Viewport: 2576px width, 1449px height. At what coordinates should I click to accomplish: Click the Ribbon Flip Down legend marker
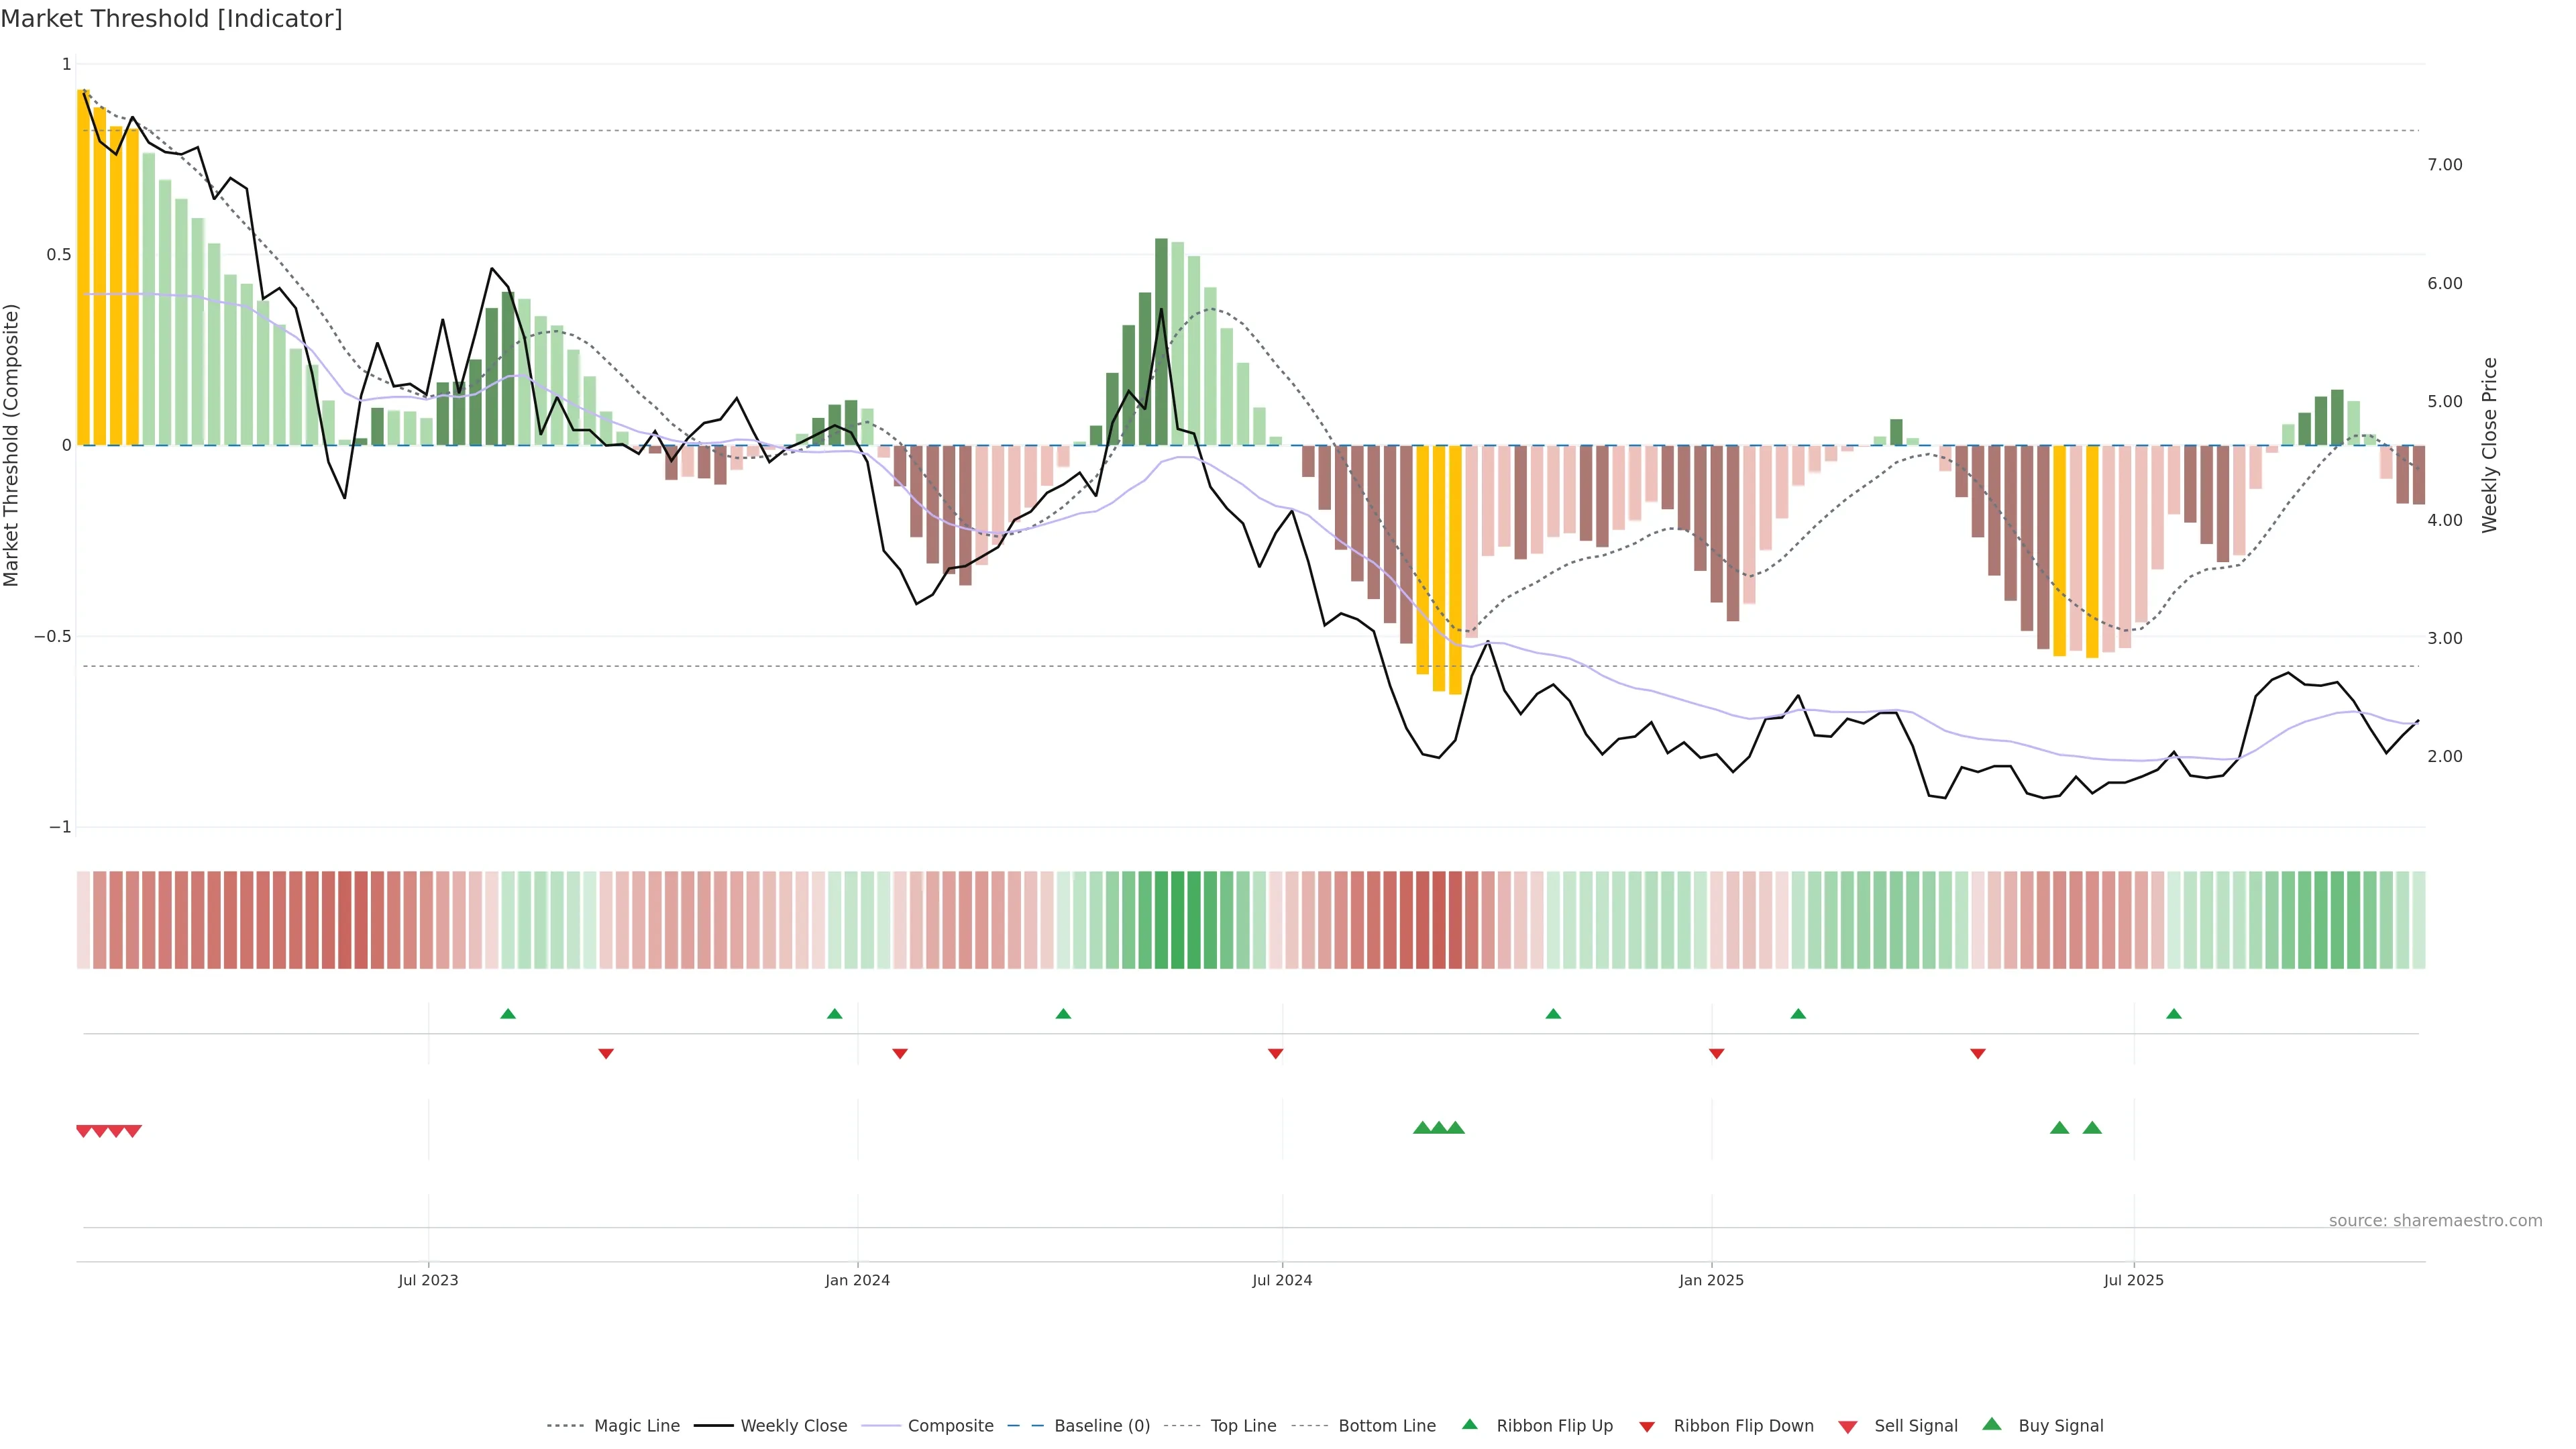(1646, 1427)
